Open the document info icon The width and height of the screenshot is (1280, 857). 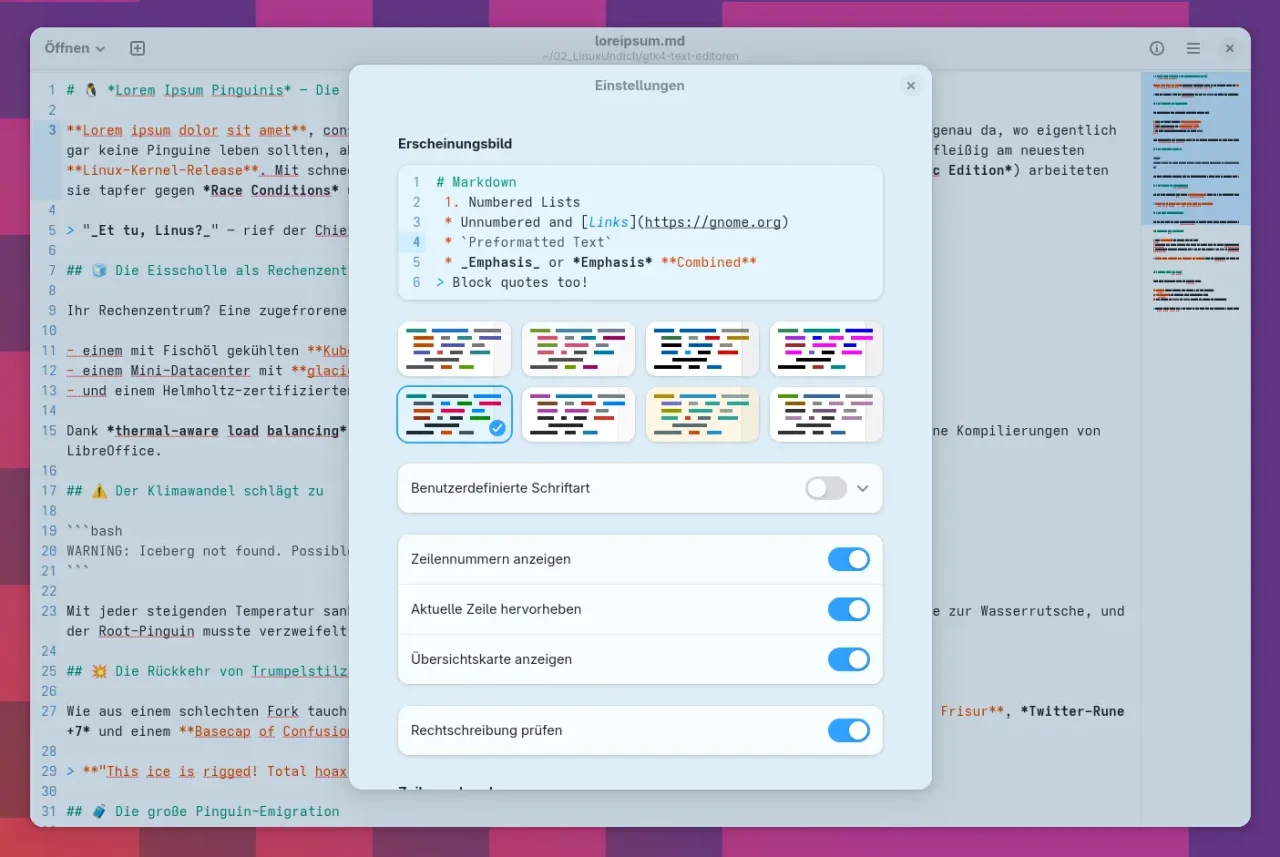(1157, 48)
